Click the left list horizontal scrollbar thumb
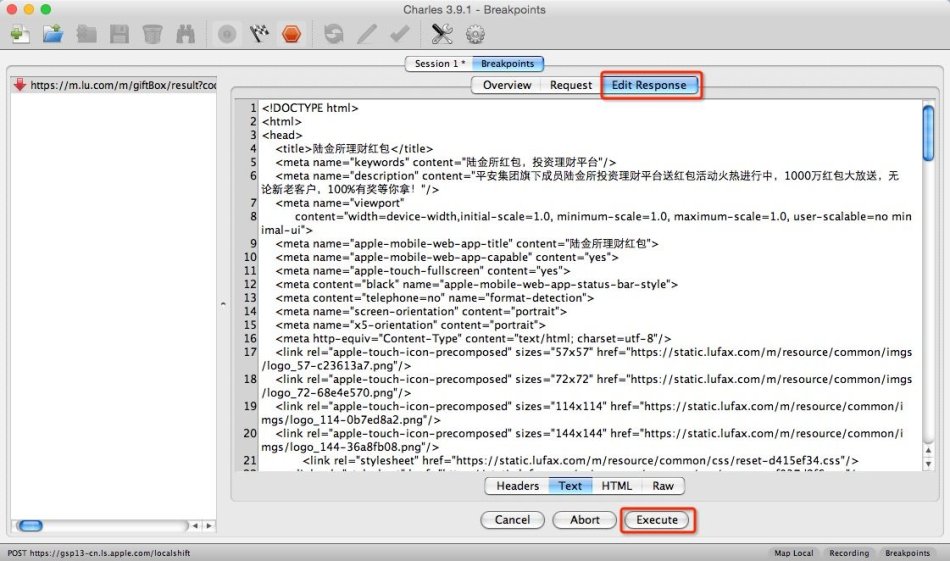Viewport: 950px width, 561px height. [29, 525]
